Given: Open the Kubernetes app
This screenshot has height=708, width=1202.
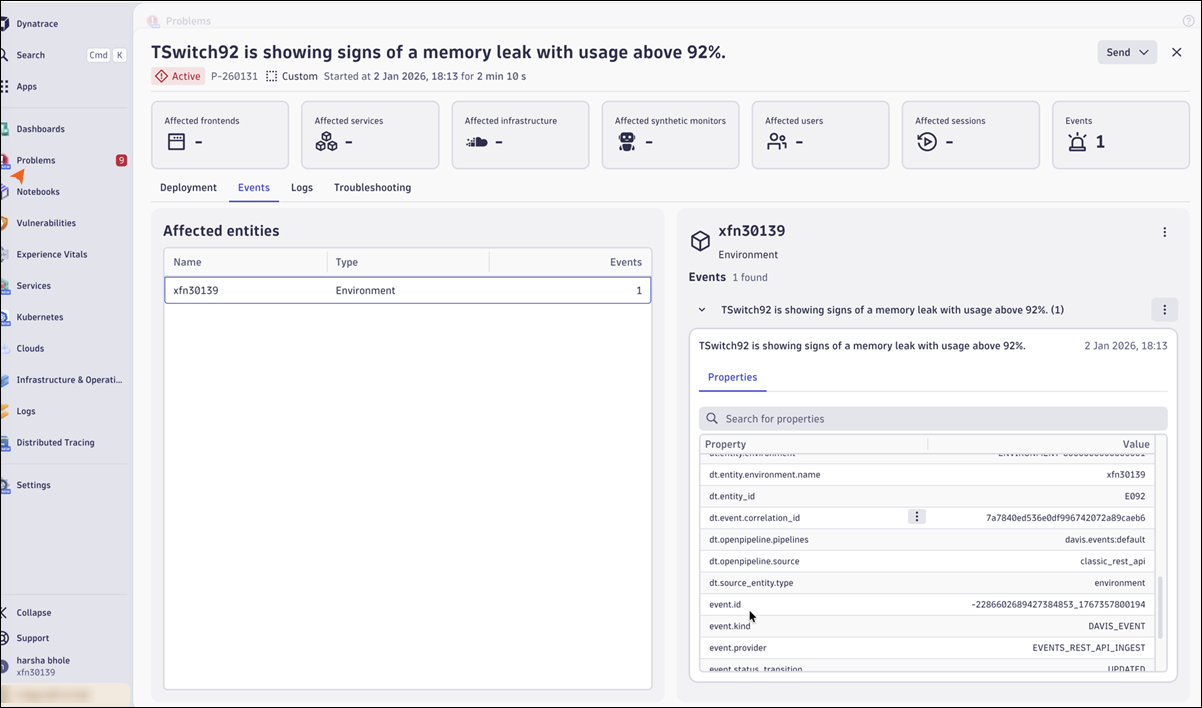Looking at the screenshot, I should pyautogui.click(x=40, y=317).
